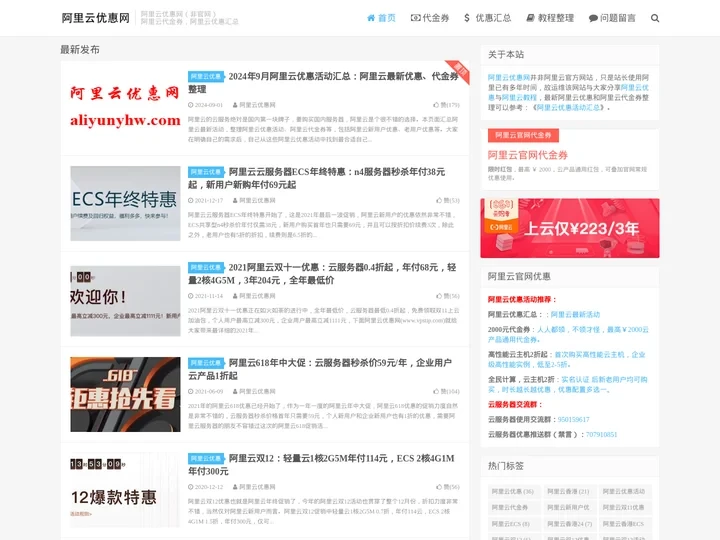Select the 阿里云香港24 (7) tag
720x540 pixels.
[x=568, y=523]
